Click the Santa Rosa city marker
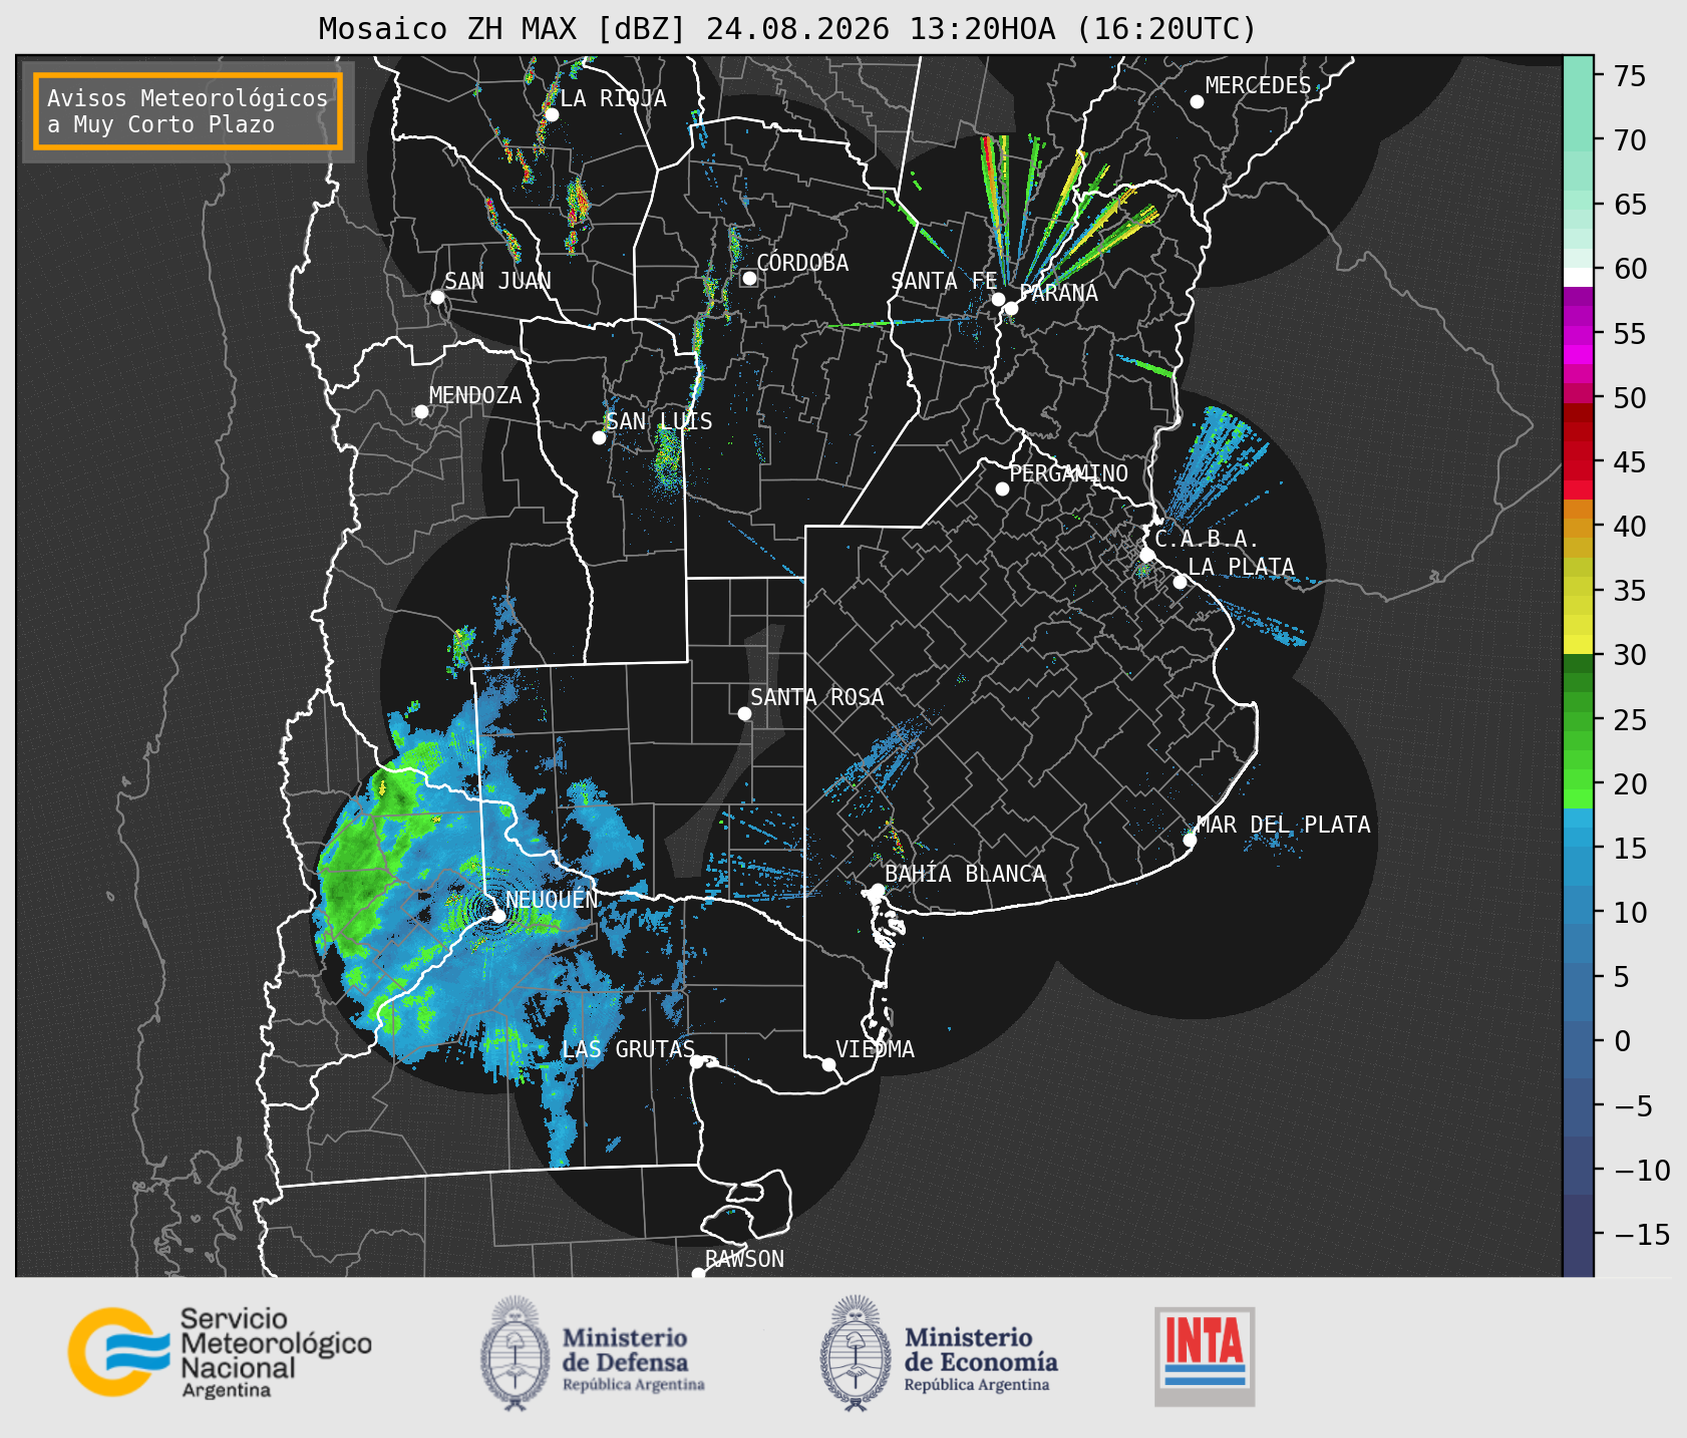 click(744, 713)
